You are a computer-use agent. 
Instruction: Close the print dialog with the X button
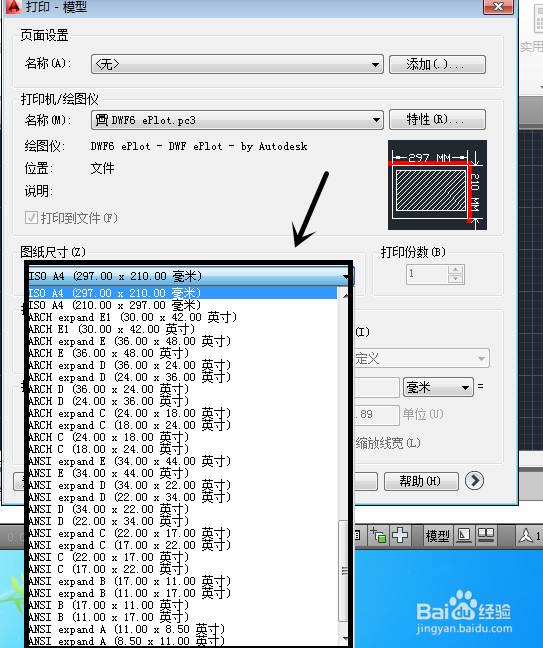click(498, 7)
